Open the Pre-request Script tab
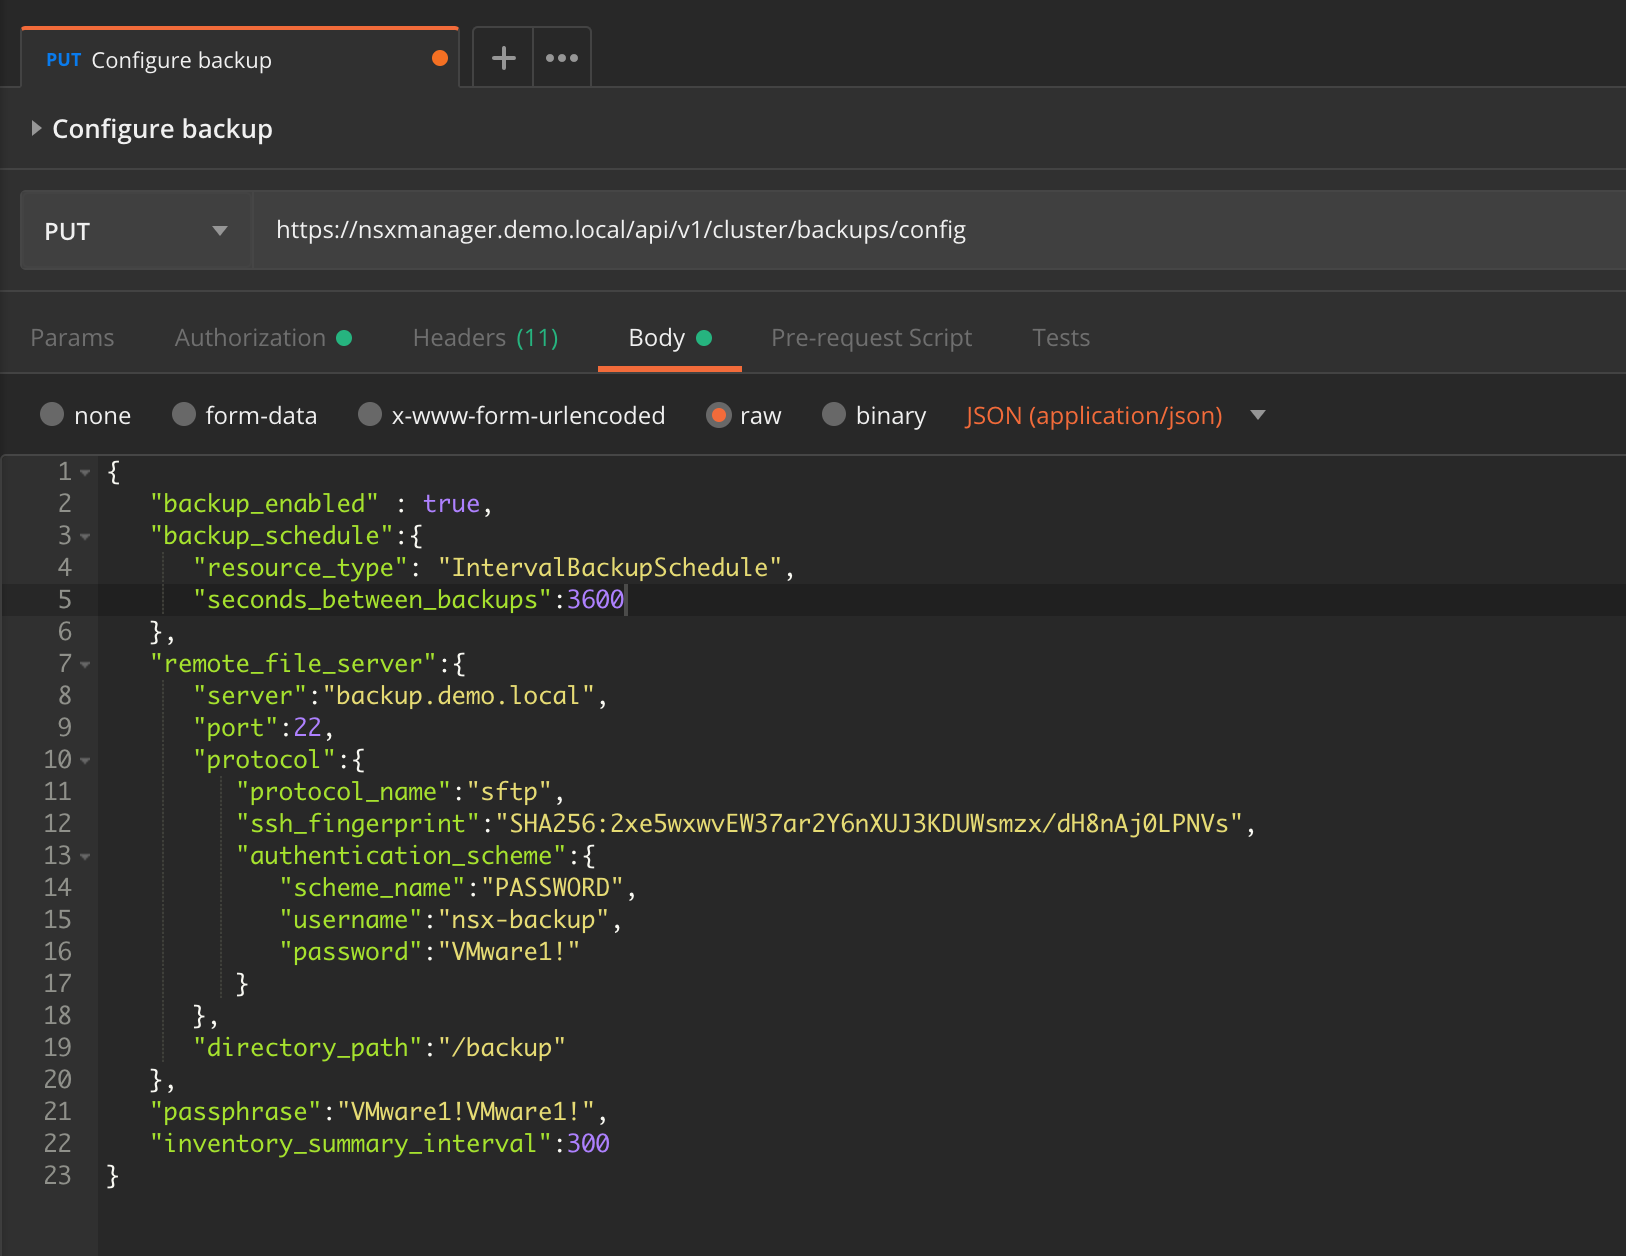This screenshot has height=1256, width=1626. (871, 338)
